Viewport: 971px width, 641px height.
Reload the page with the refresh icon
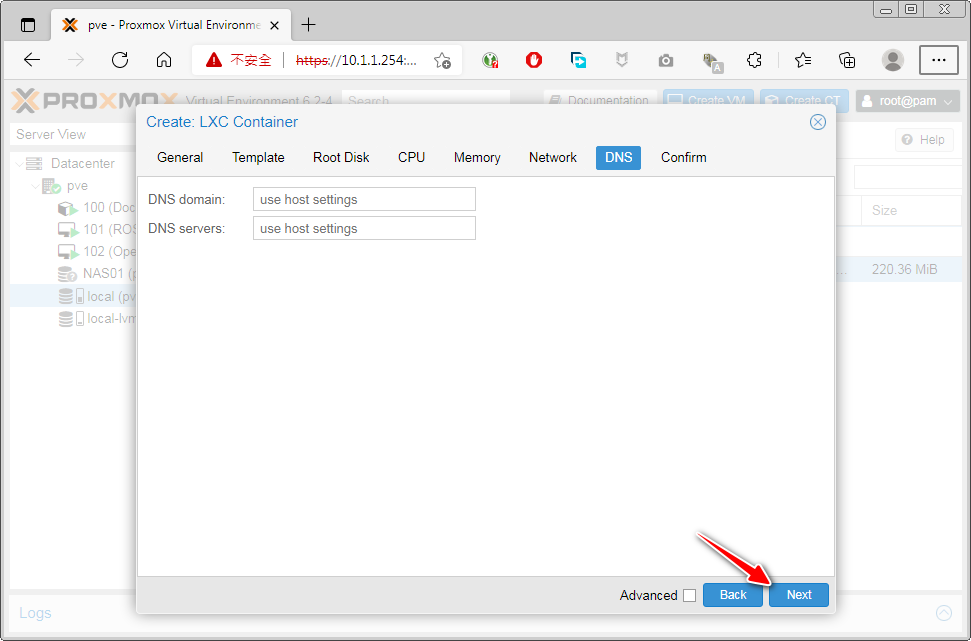tap(120, 60)
